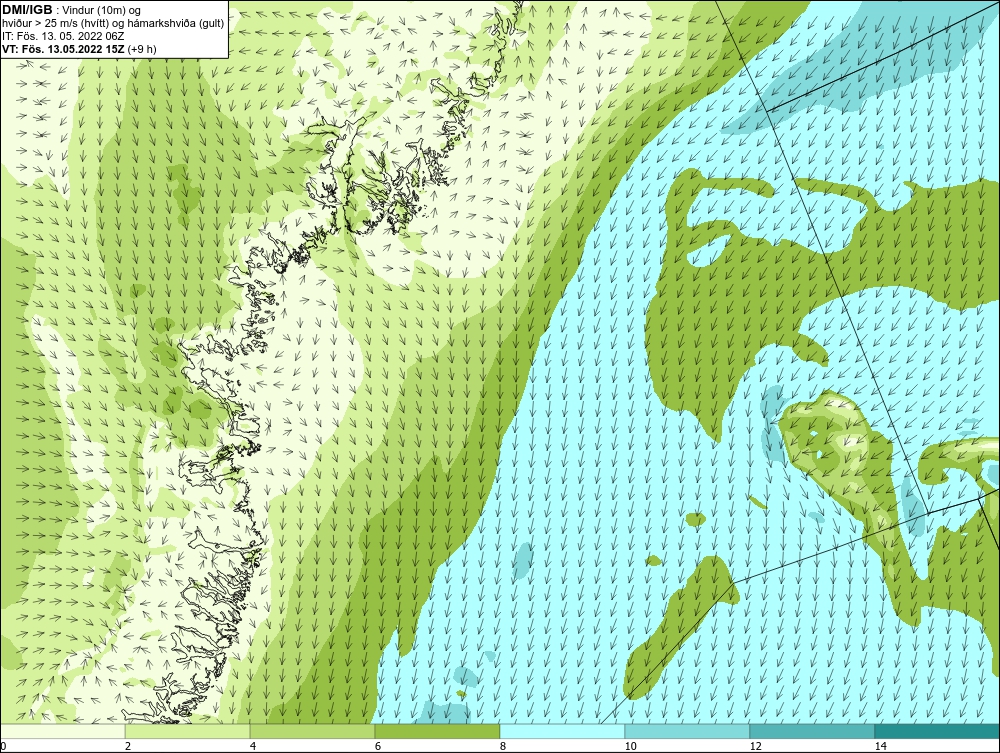Click the 0–2 m/s palest legend swatch
The image size is (1000, 753).
pyautogui.click(x=62, y=731)
